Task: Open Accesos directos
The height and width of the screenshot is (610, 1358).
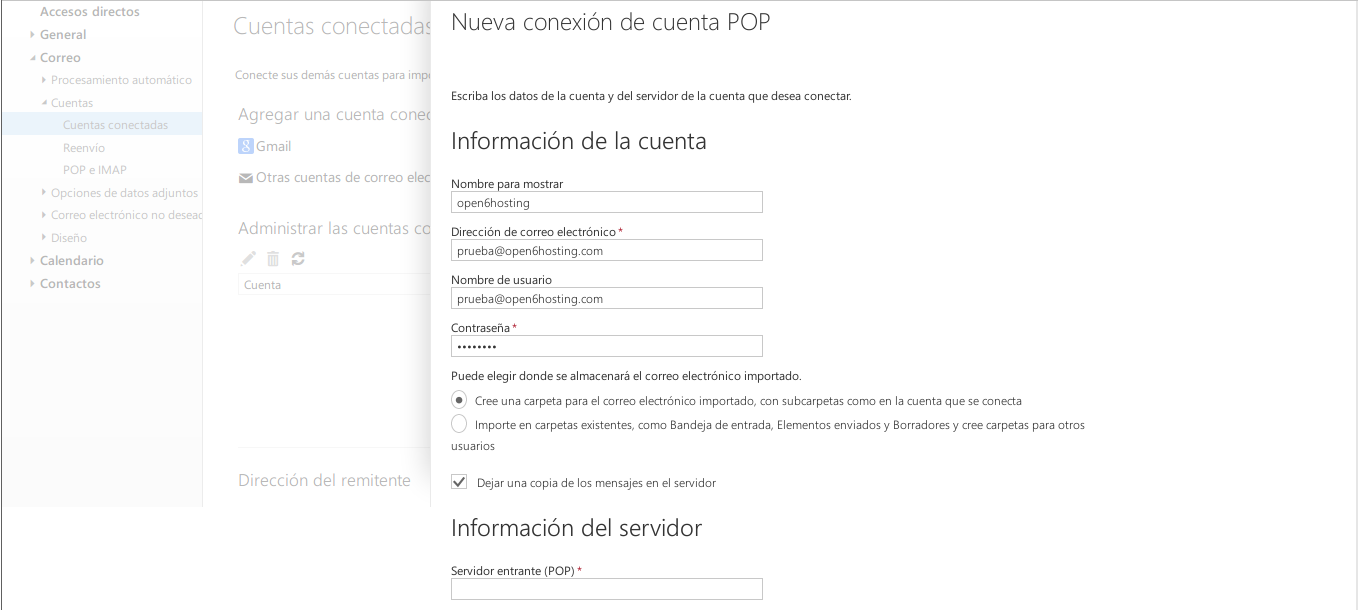Action: [x=89, y=12]
